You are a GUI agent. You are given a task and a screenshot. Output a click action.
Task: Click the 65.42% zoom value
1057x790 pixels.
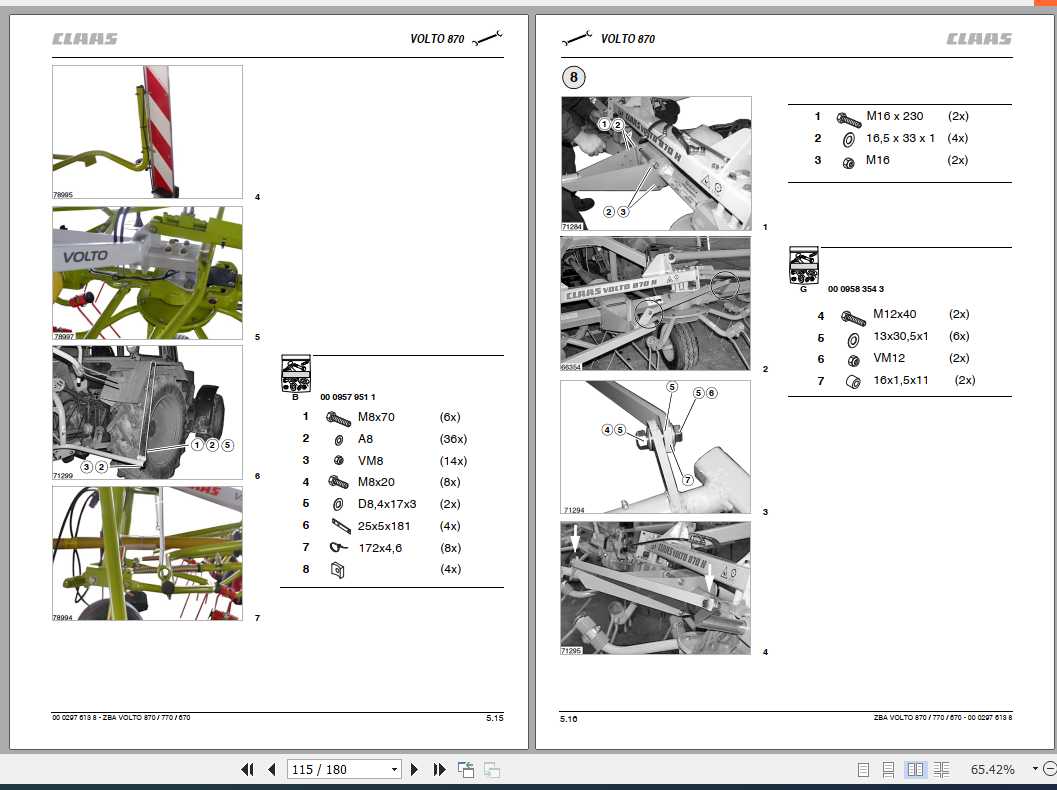[992, 769]
